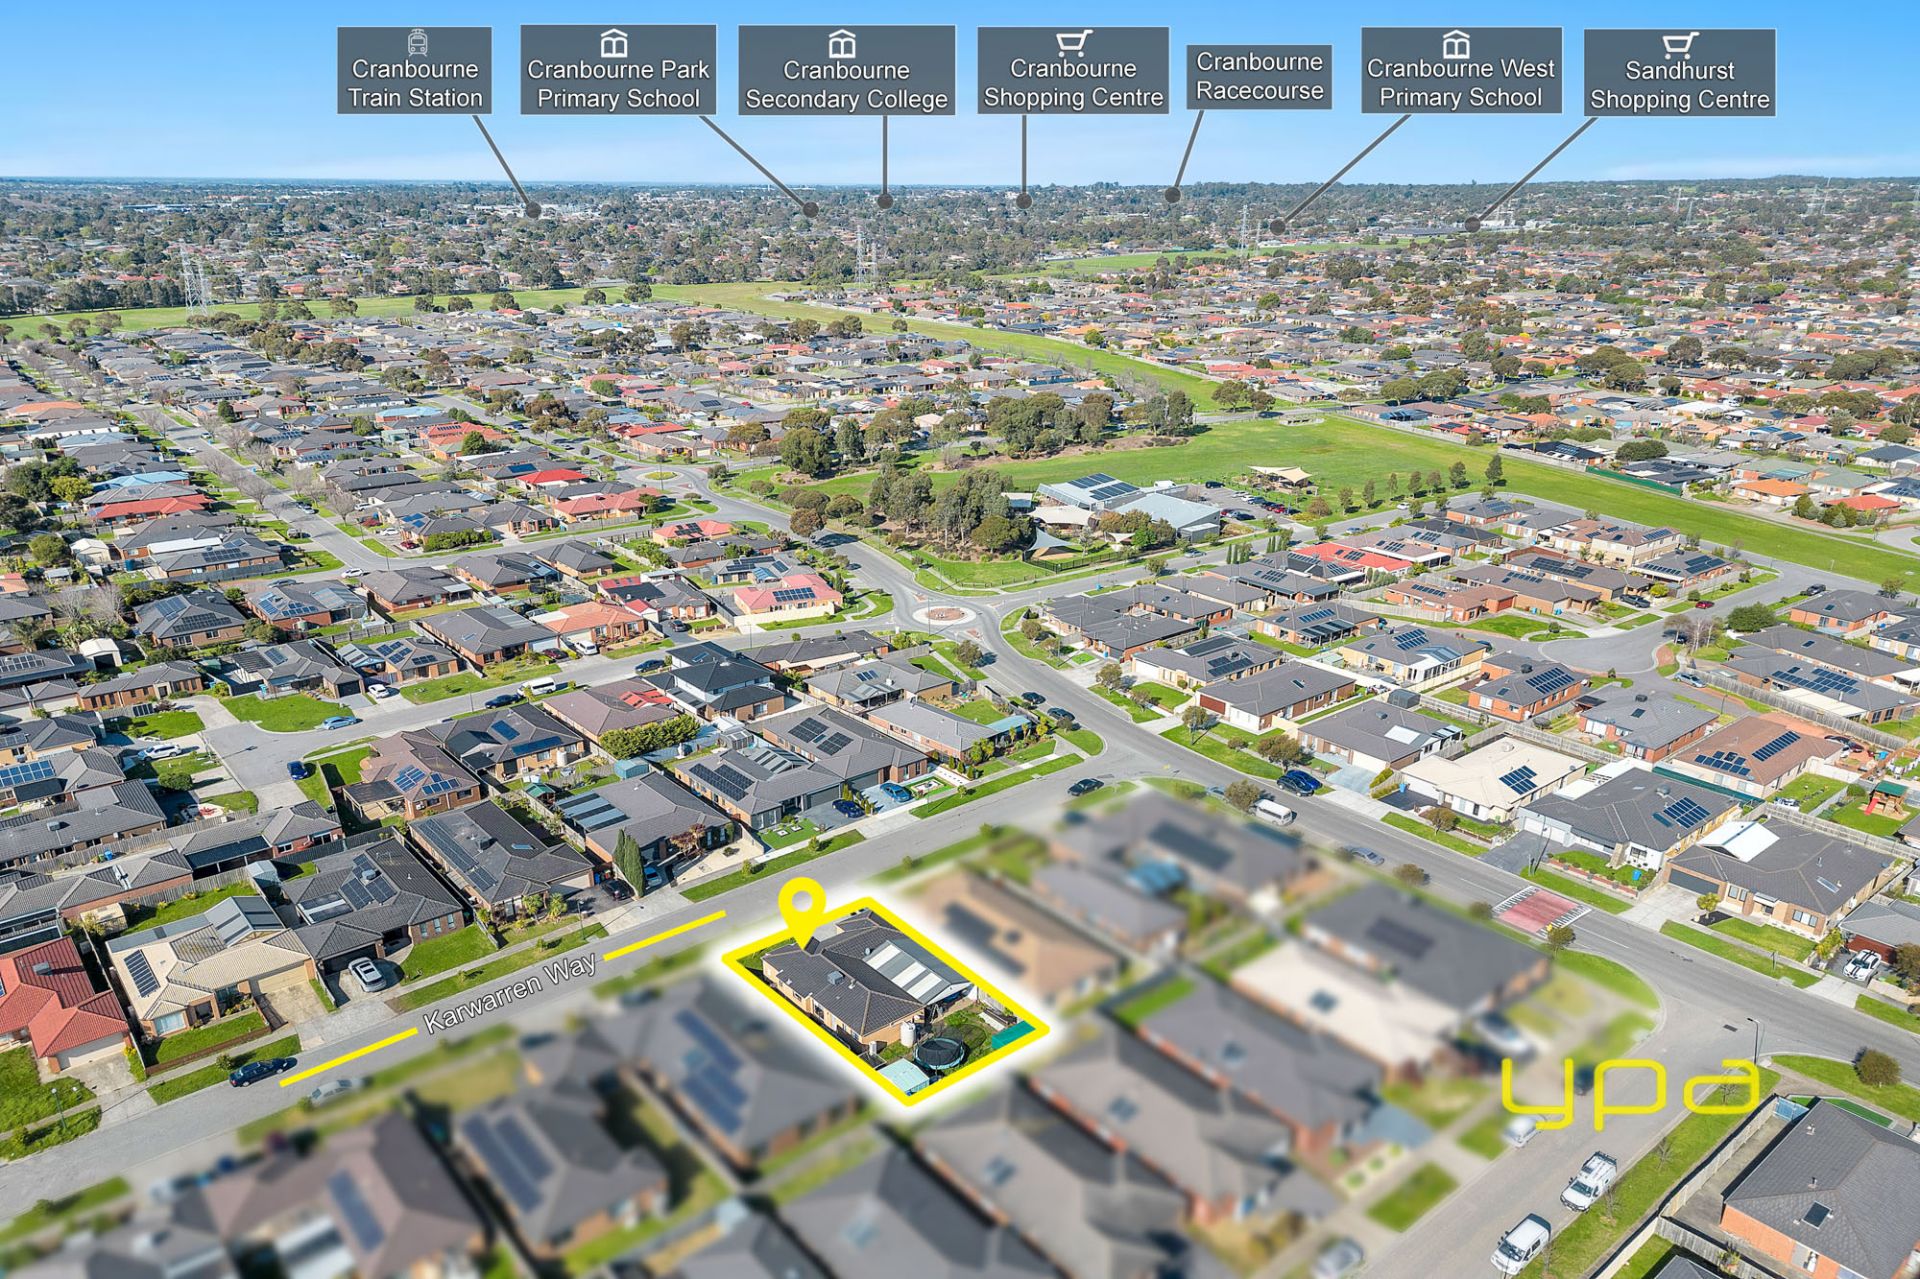Select the Sandhurst Shopping Centre label
This screenshot has width=1920, height=1279.
(1680, 85)
